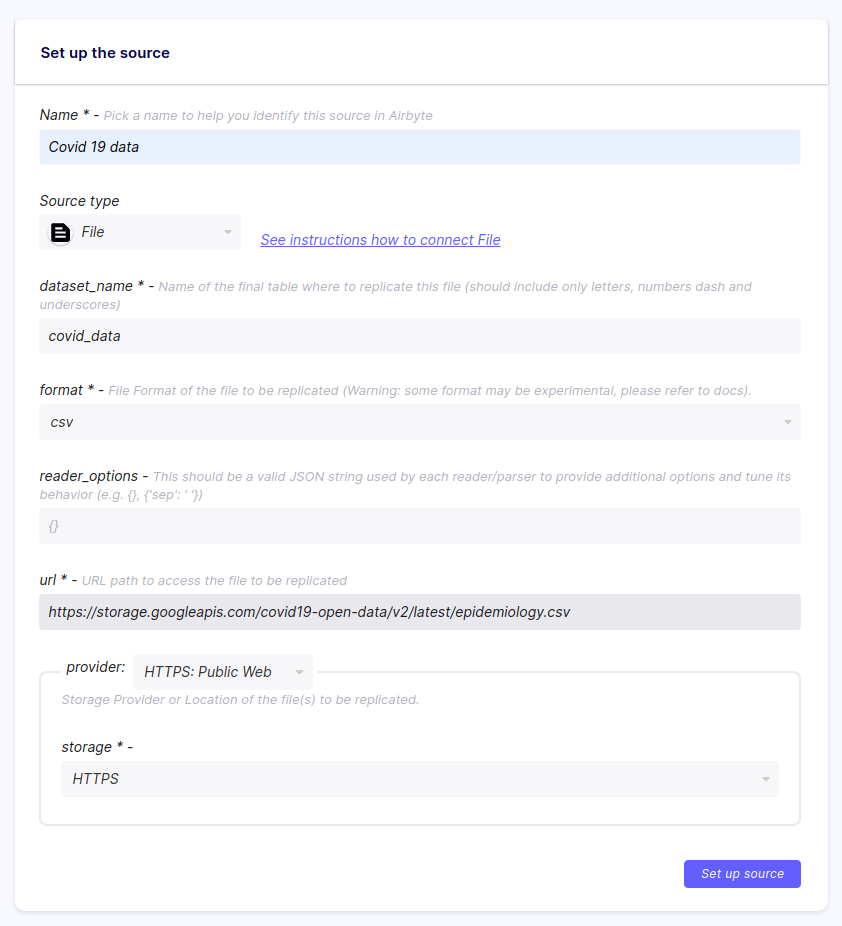Click the Name field containing Covid 19 data
The image size is (842, 926).
[x=420, y=146]
